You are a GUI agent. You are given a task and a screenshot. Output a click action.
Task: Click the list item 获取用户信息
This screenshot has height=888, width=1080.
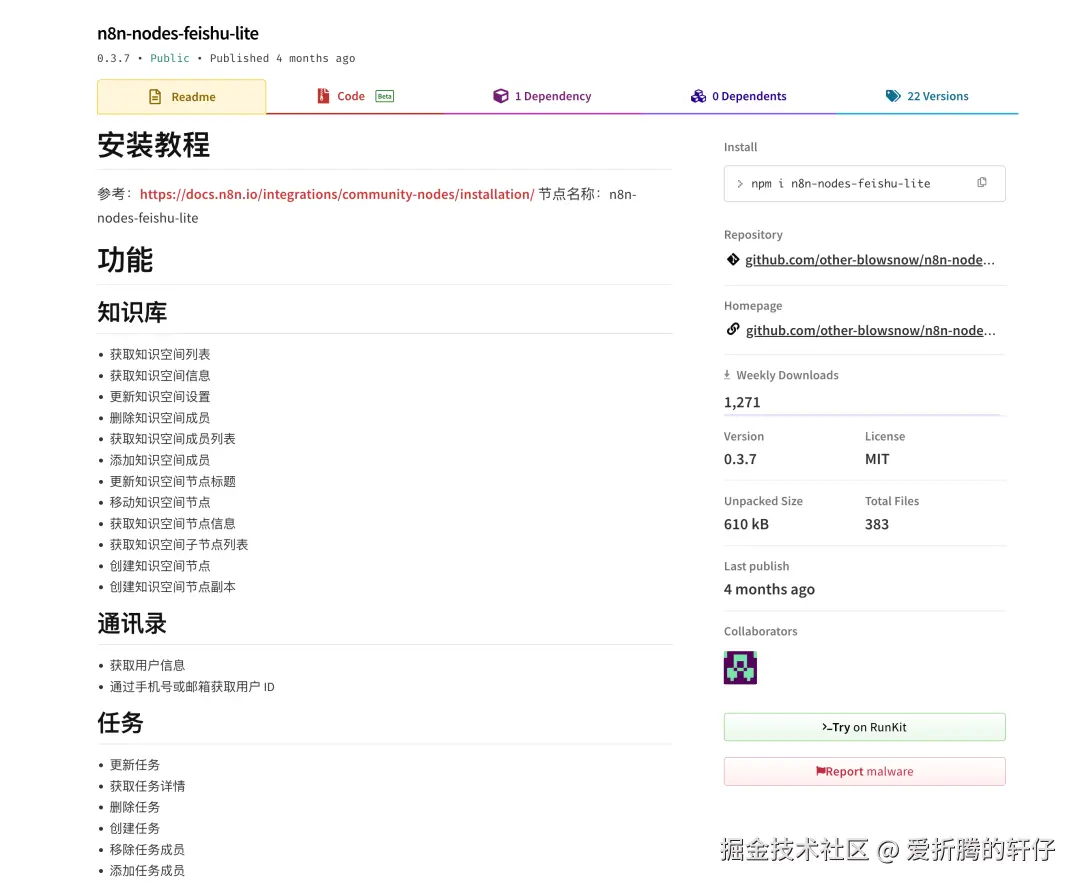click(x=147, y=665)
